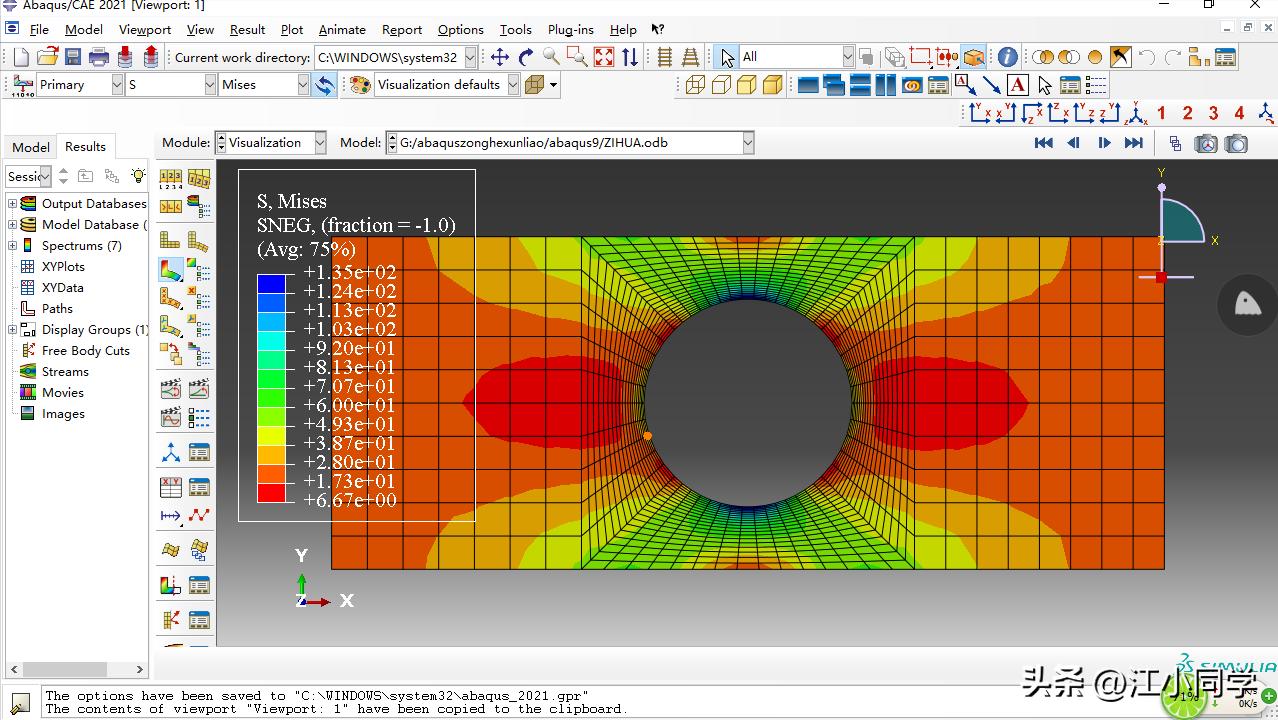
Task: Click the Print icon in toolbar
Action: tap(99, 57)
